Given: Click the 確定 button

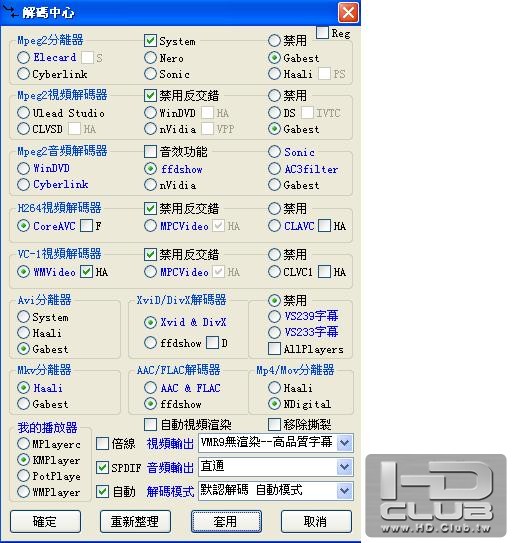Looking at the screenshot, I should tap(45, 521).
